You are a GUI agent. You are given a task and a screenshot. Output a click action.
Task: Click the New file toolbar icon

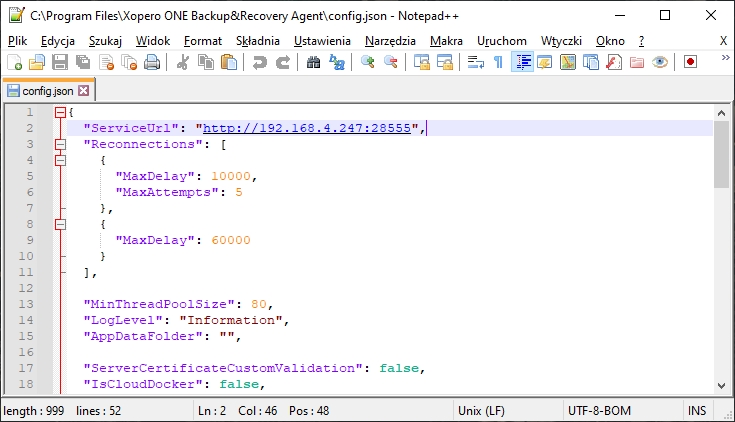(x=14, y=62)
